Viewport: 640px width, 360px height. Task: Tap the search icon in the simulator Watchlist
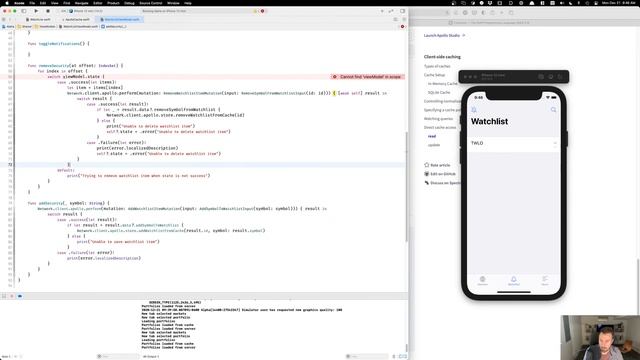tap(553, 110)
